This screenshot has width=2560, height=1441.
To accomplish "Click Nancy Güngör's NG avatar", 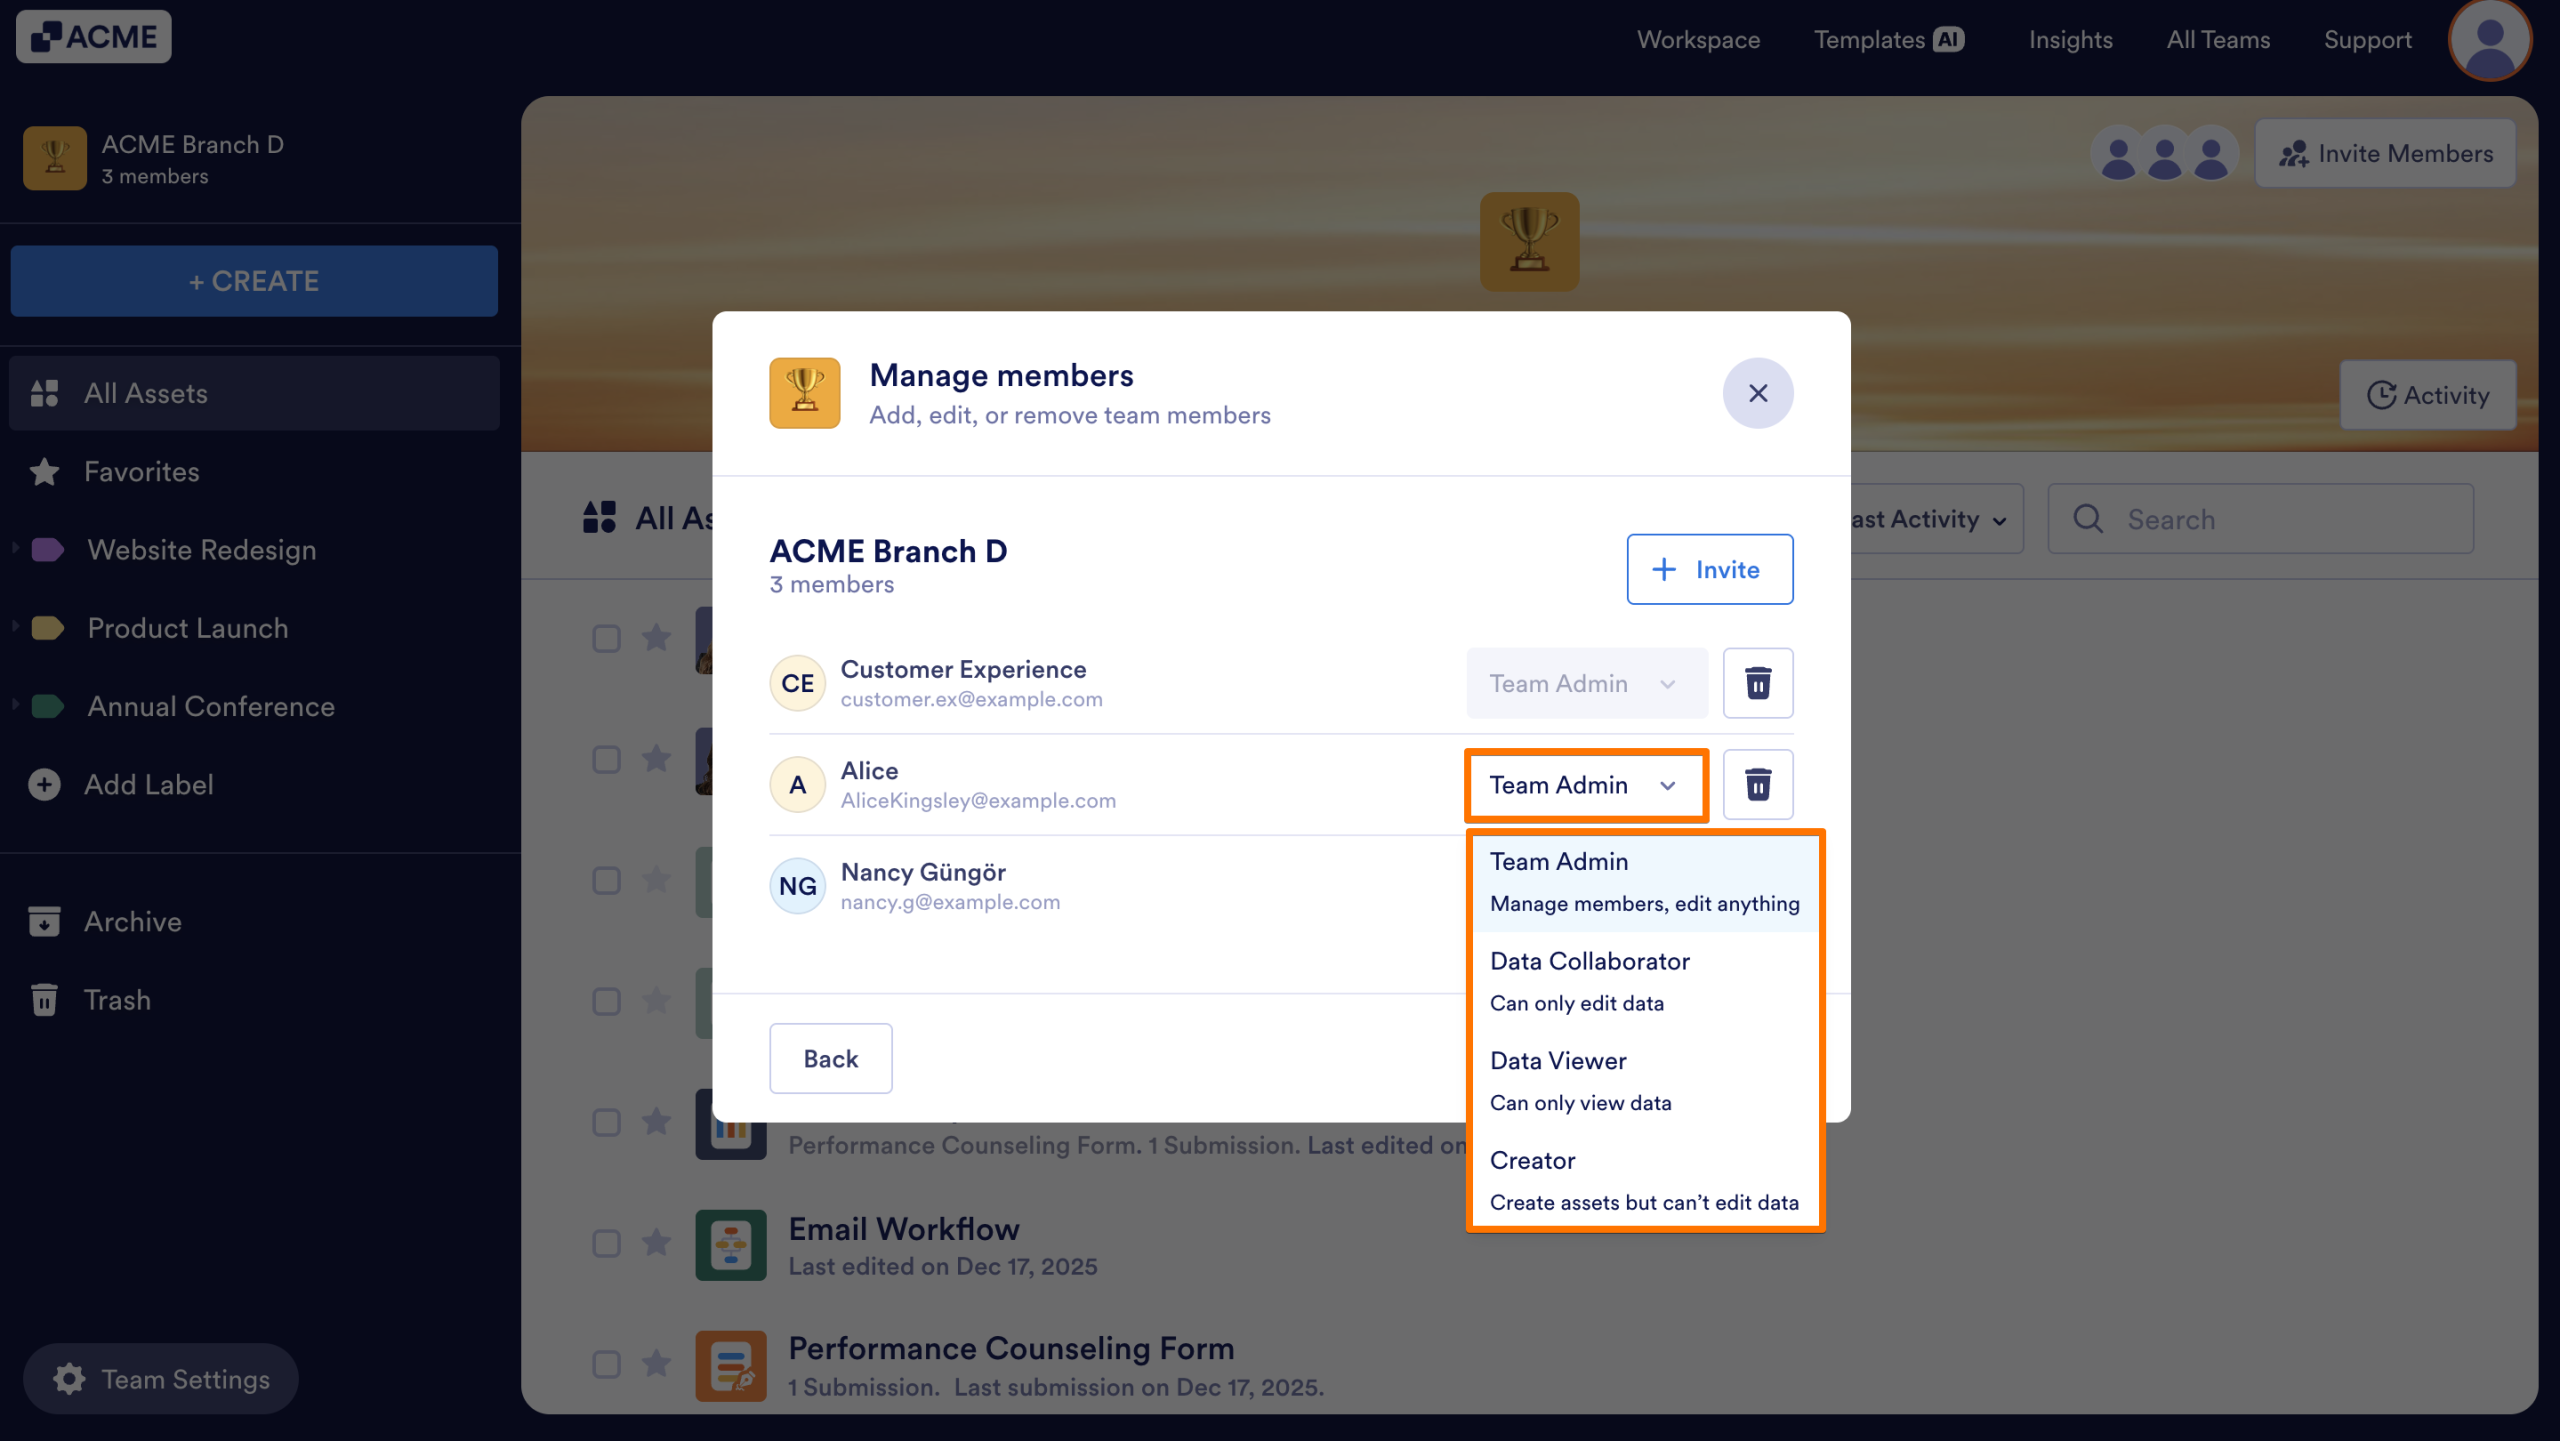I will tap(797, 886).
